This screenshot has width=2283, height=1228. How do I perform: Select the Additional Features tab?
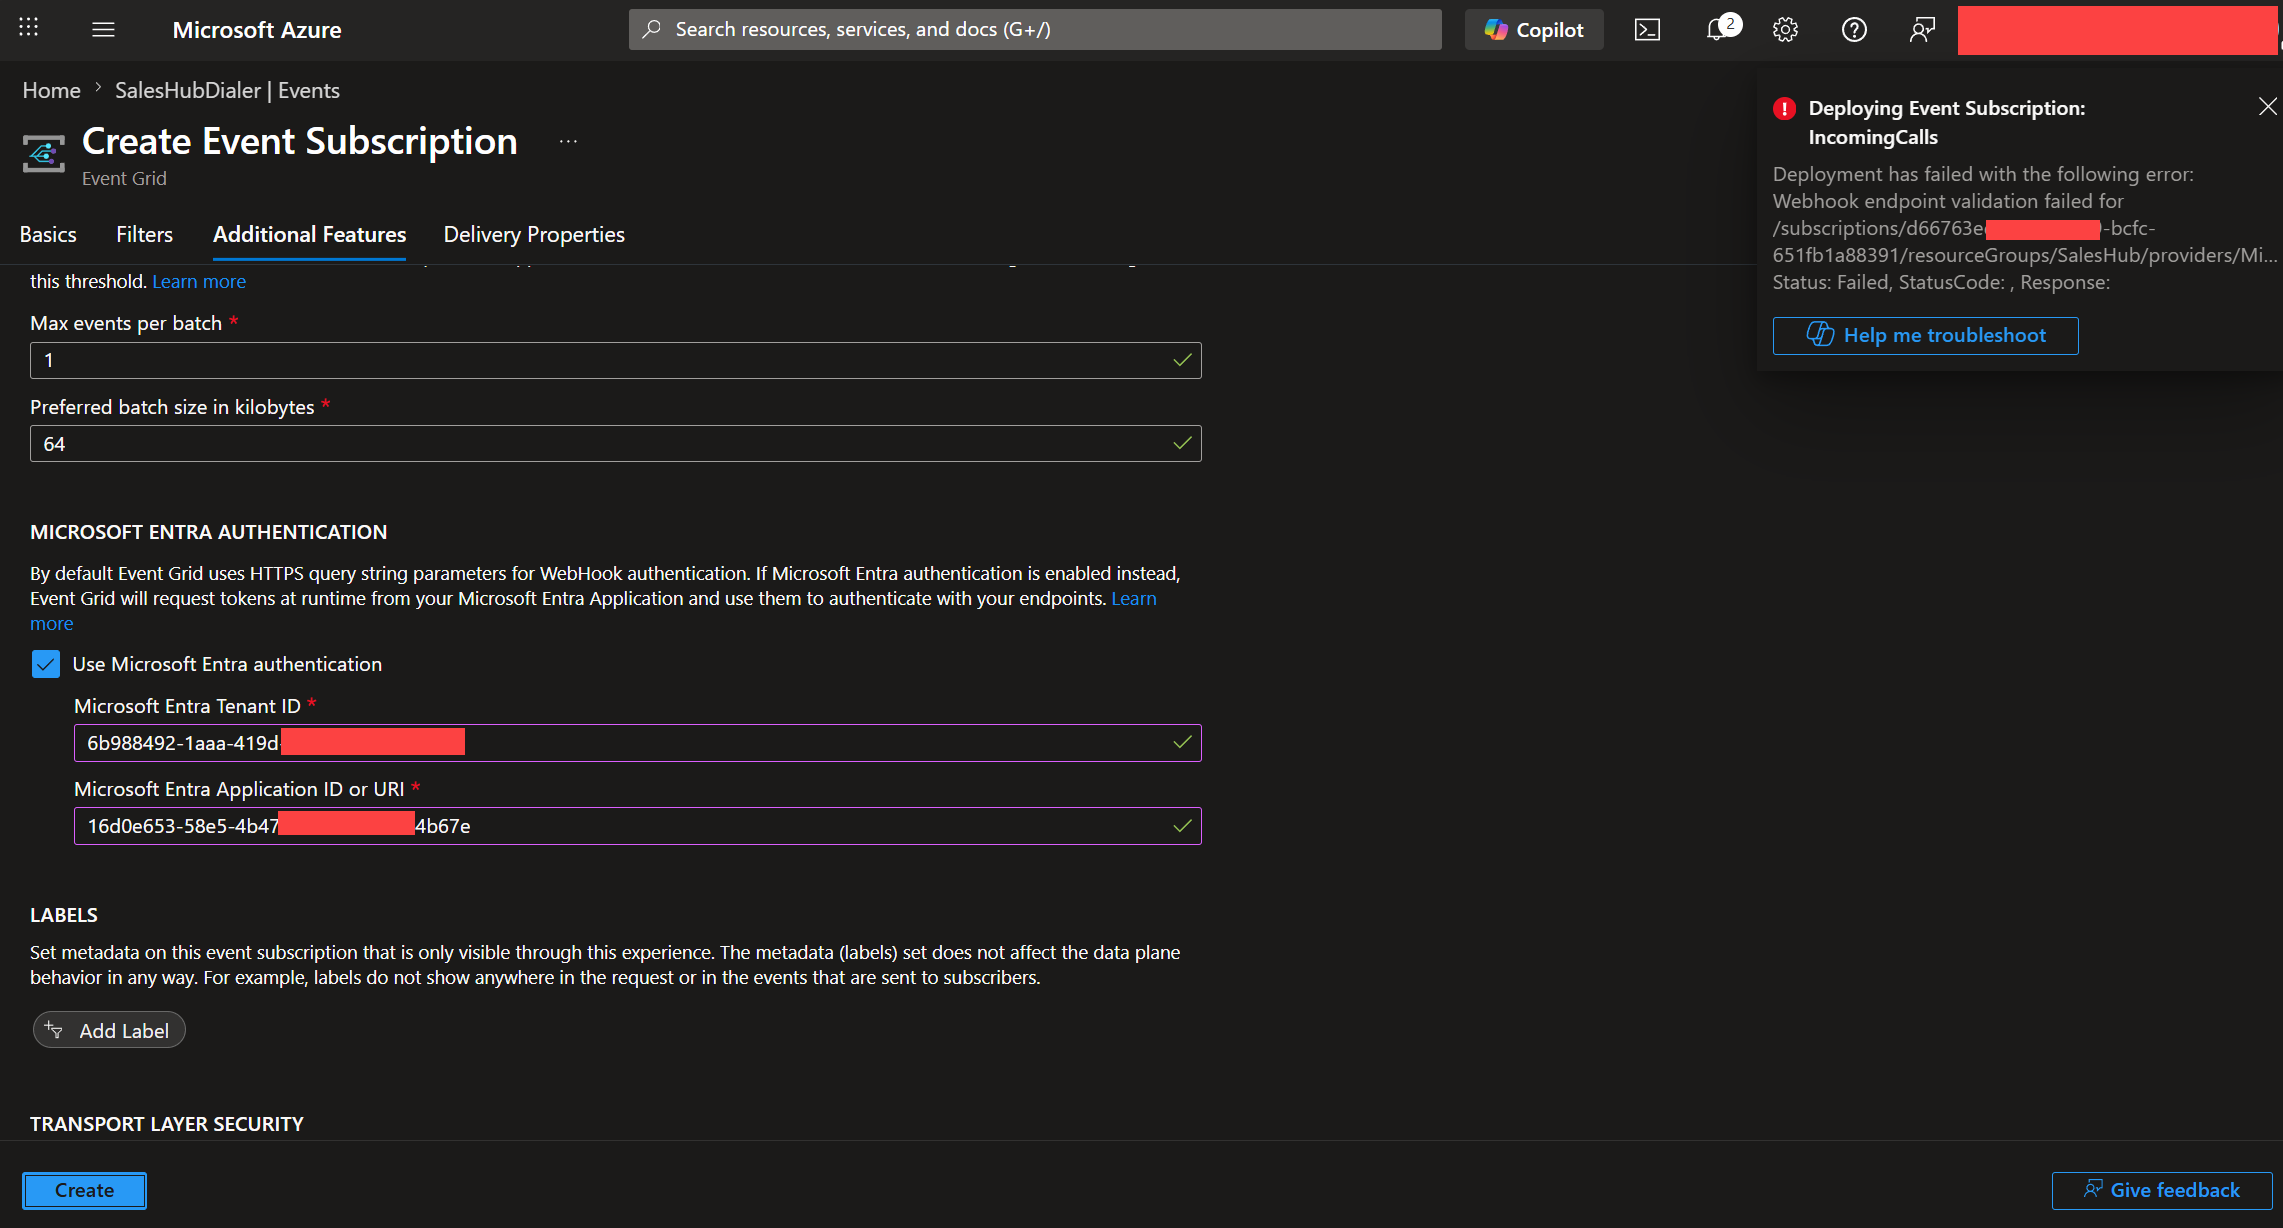pos(309,234)
